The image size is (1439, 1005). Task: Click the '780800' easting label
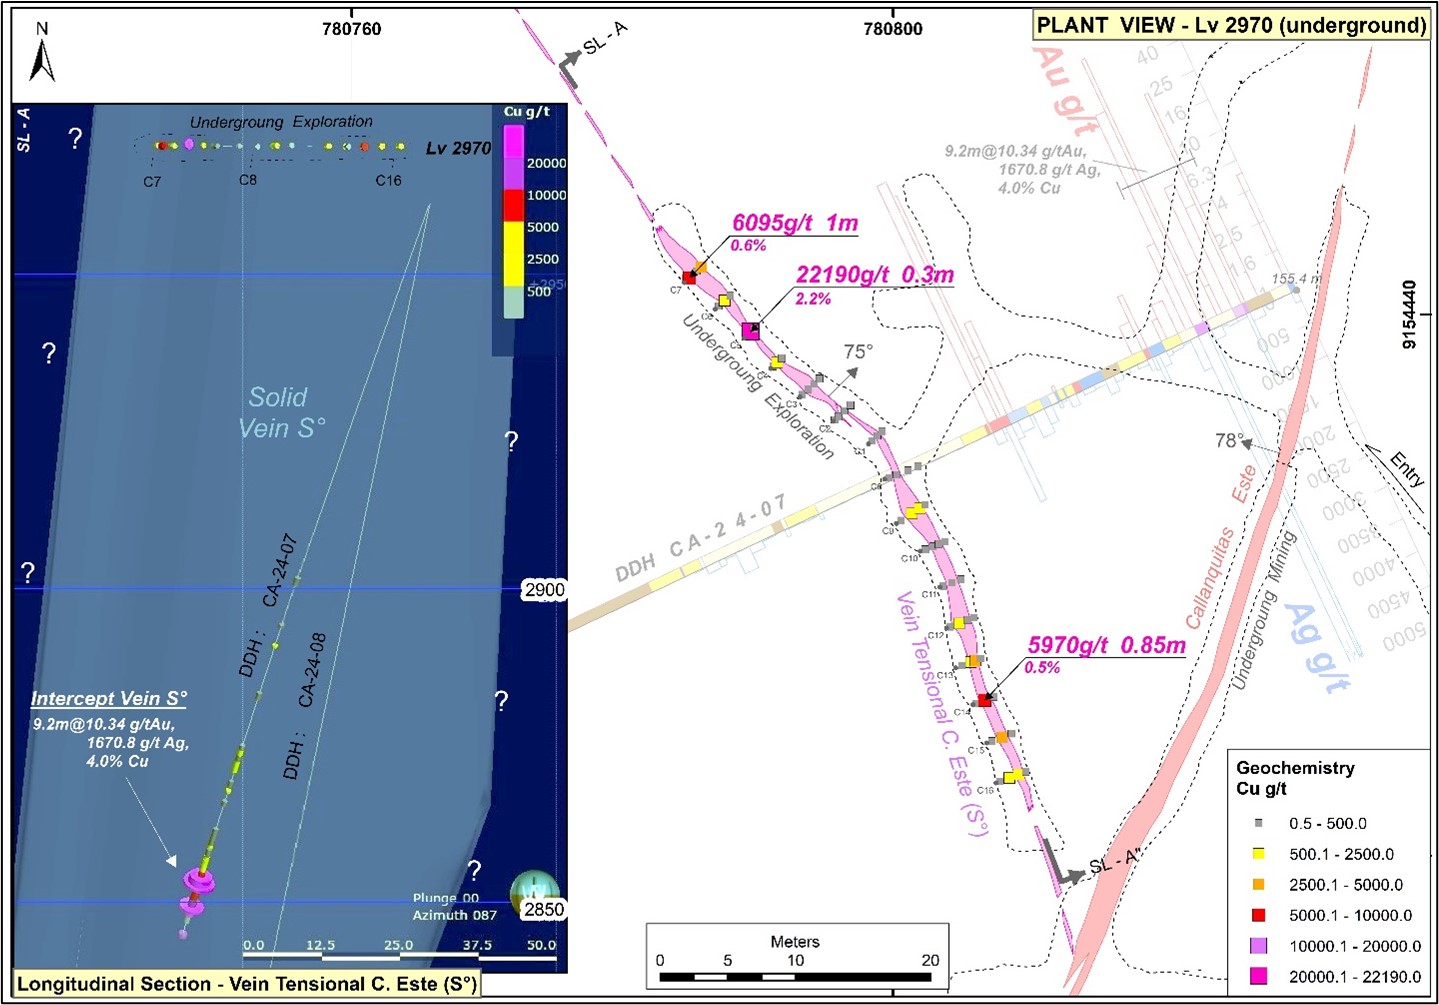(x=893, y=29)
